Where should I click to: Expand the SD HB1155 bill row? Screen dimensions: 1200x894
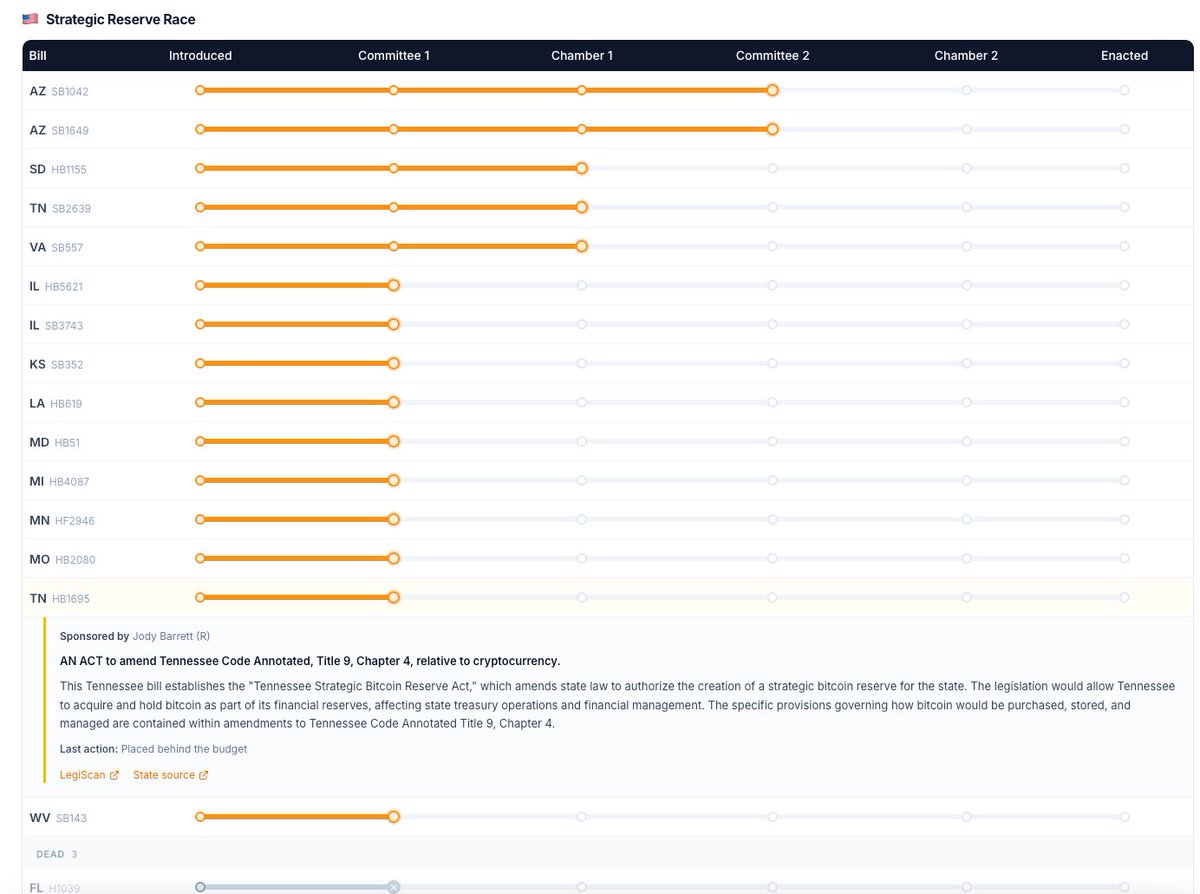(x=608, y=169)
